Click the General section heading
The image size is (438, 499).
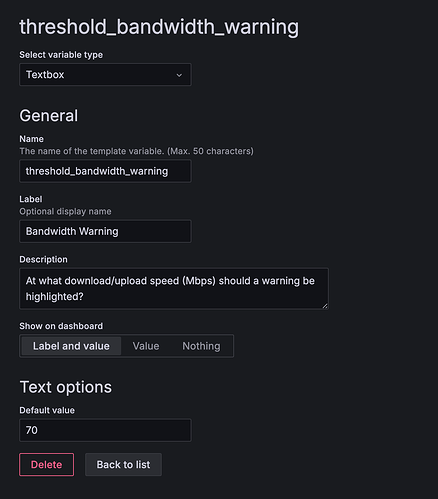(x=49, y=116)
